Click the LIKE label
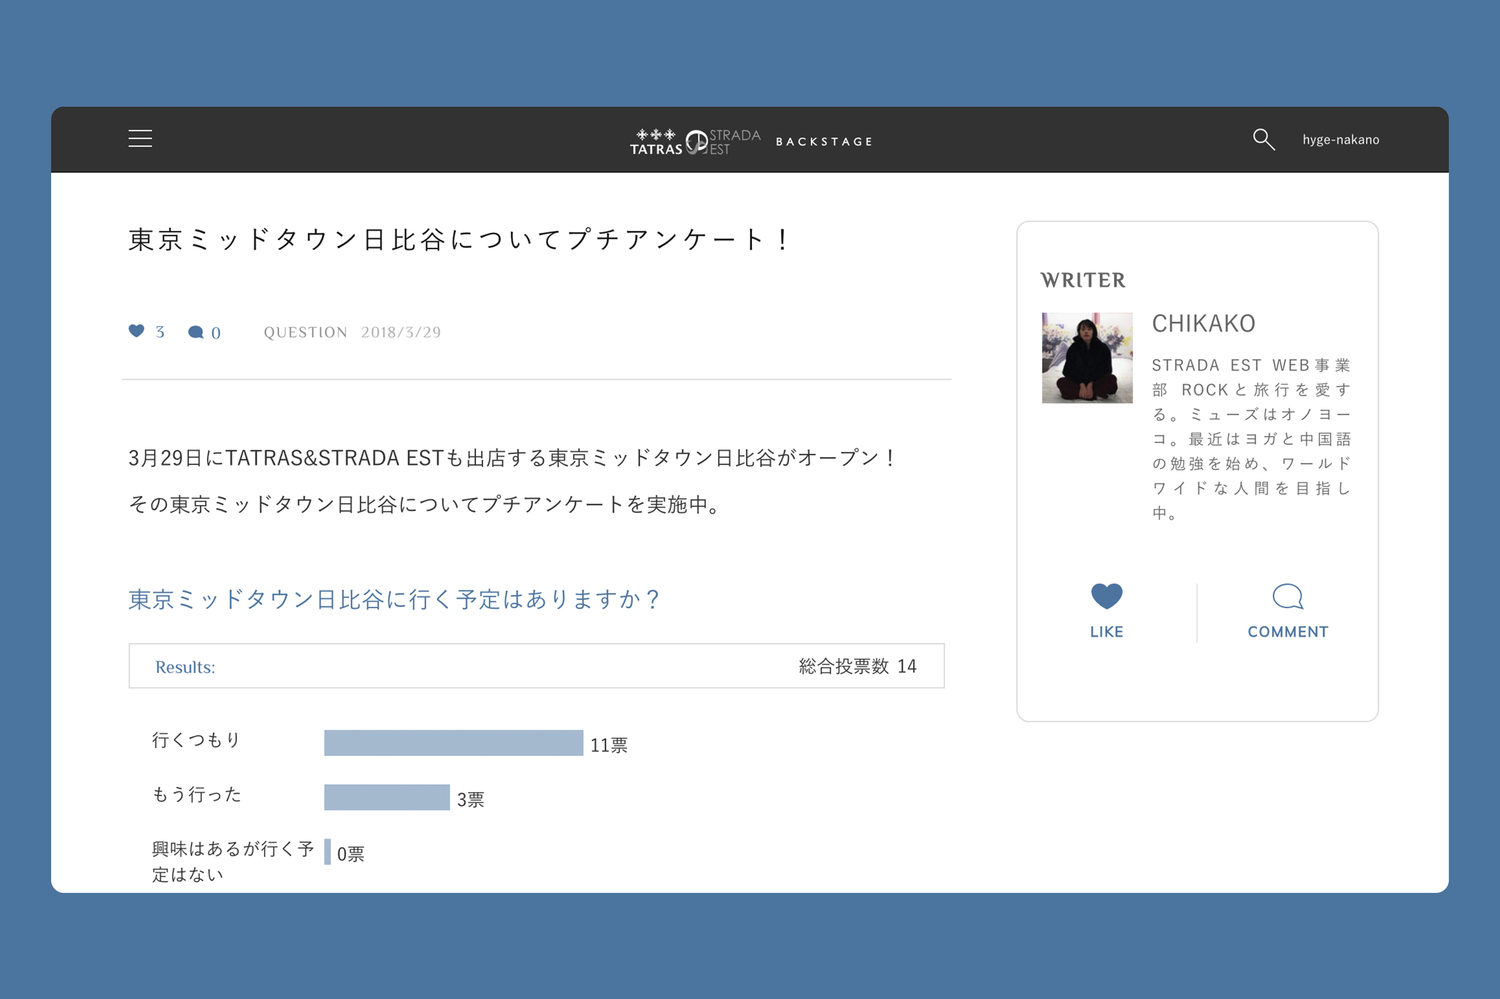1500x999 pixels. pyautogui.click(x=1106, y=632)
